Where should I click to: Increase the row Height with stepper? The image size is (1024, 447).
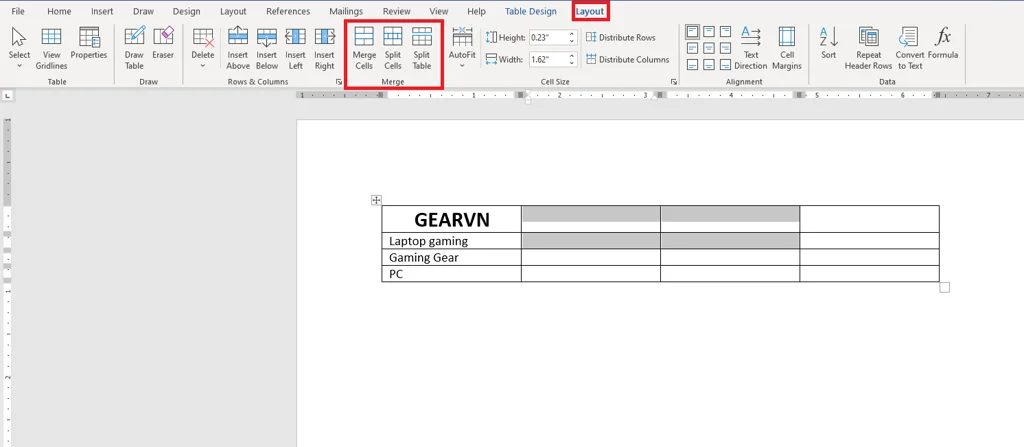[572, 35]
